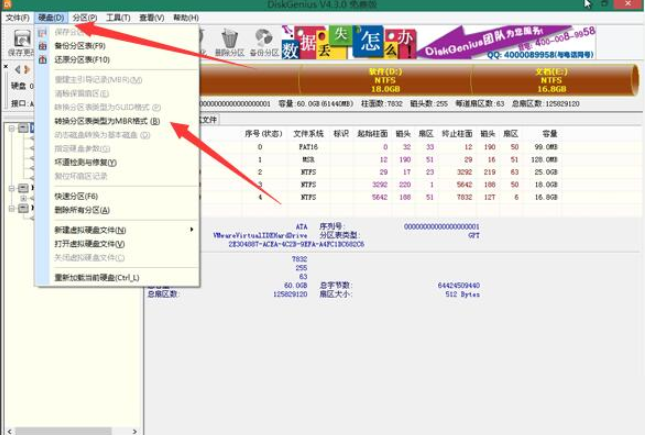Click the VMwareVirtualIDEHardDrive model text

260,235
